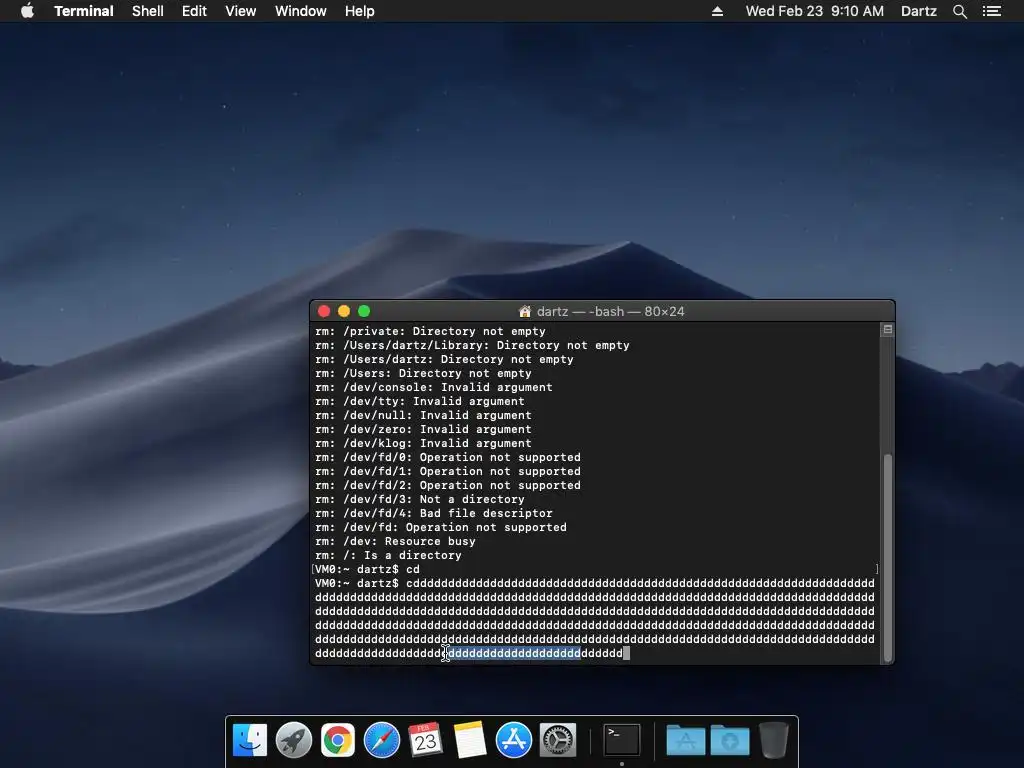Open Applications folder stack in Dock
This screenshot has width=1024, height=768.
click(686, 741)
